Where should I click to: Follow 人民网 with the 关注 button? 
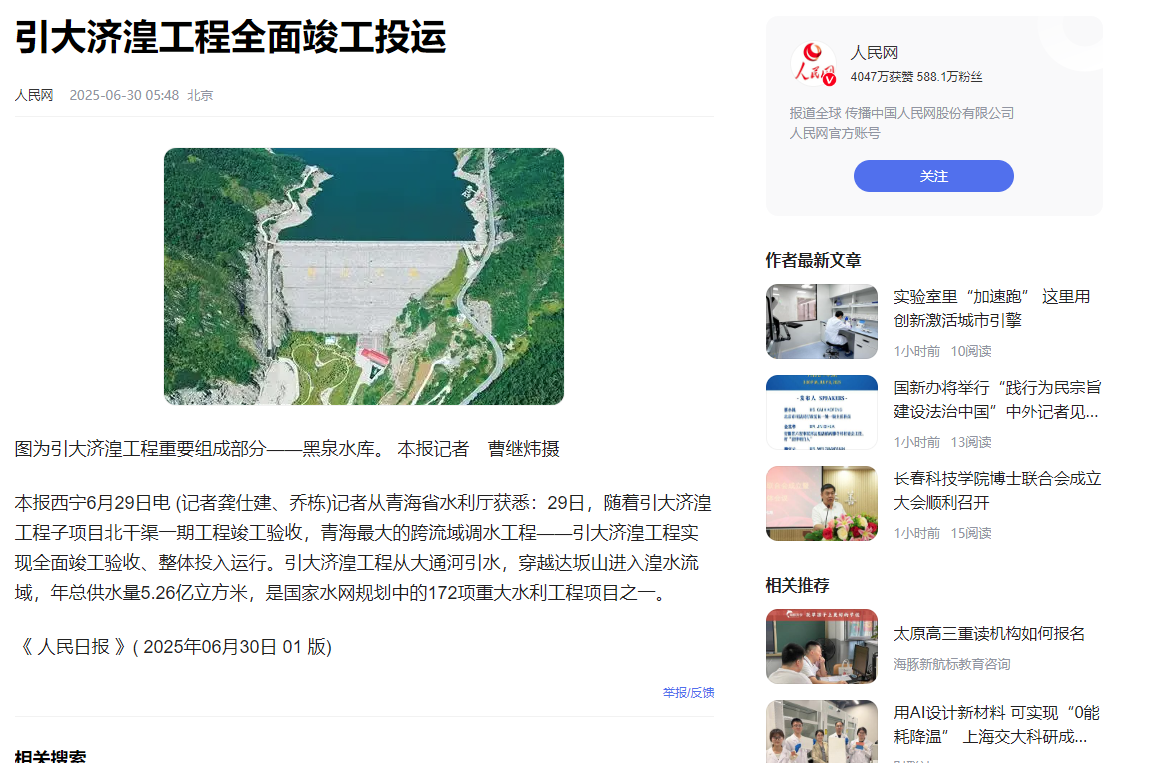[934, 176]
